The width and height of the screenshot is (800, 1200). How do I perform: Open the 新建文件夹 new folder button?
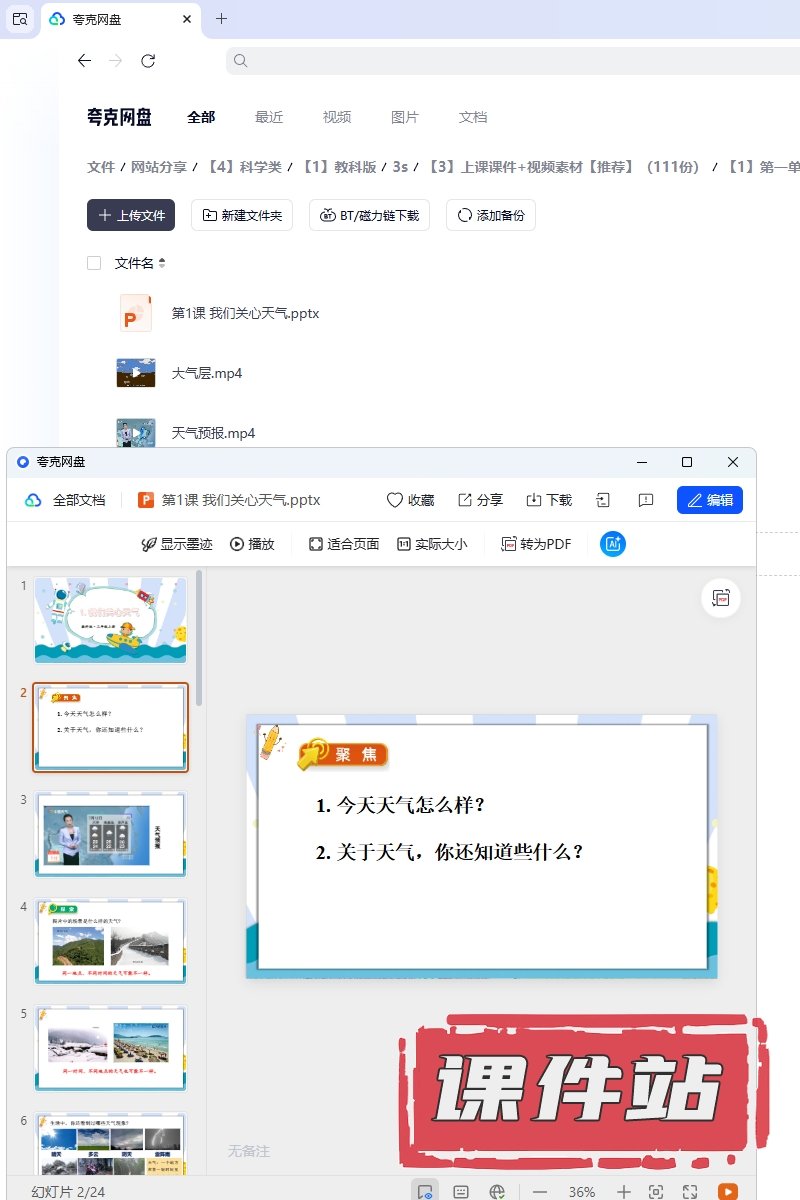tap(242, 215)
